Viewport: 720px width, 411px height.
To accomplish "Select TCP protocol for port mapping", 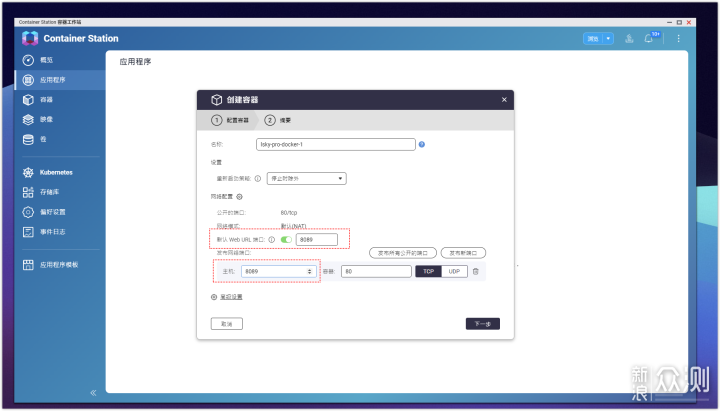I will click(428, 271).
